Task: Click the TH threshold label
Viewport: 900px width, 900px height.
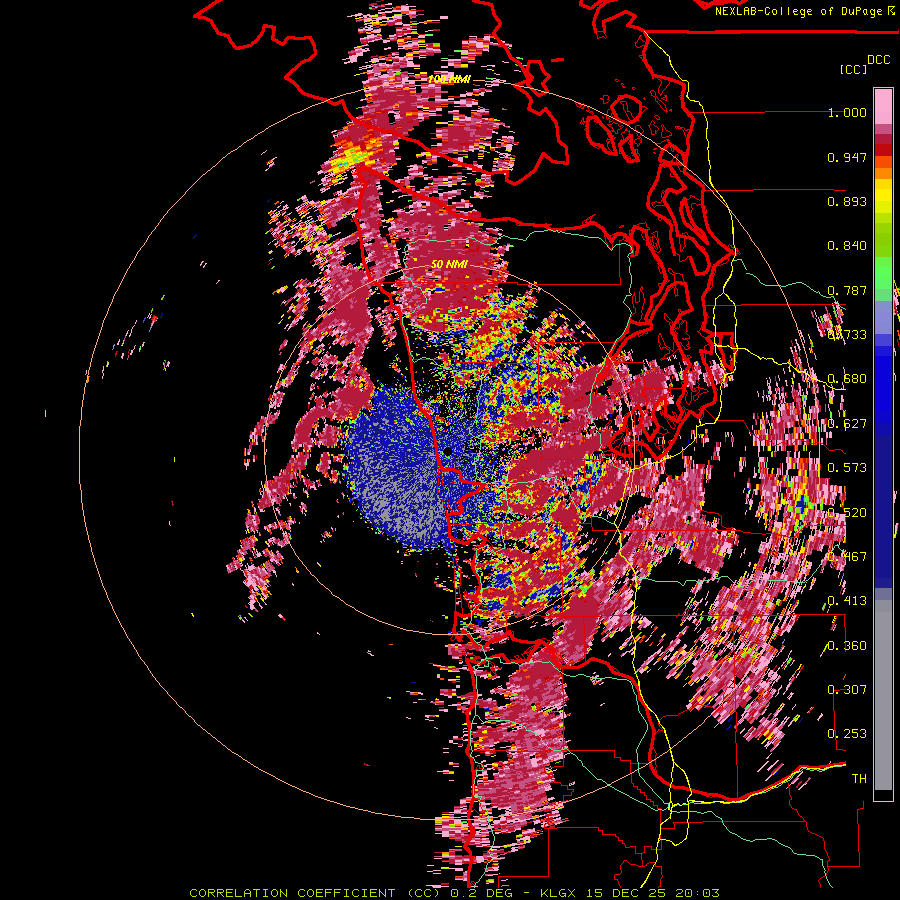Action: tap(859, 779)
